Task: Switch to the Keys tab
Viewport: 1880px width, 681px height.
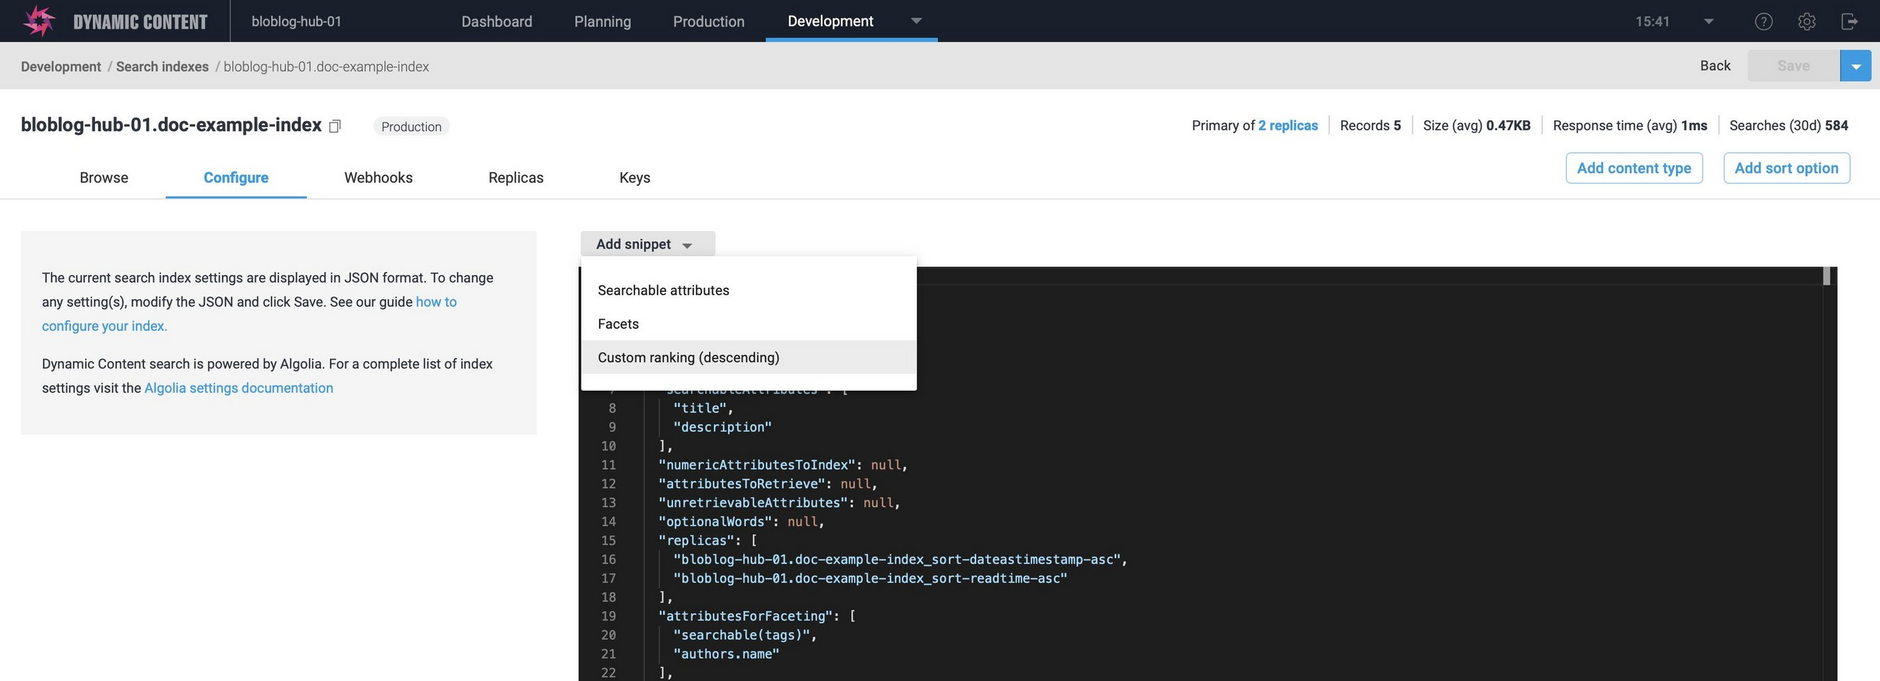Action: point(635,177)
